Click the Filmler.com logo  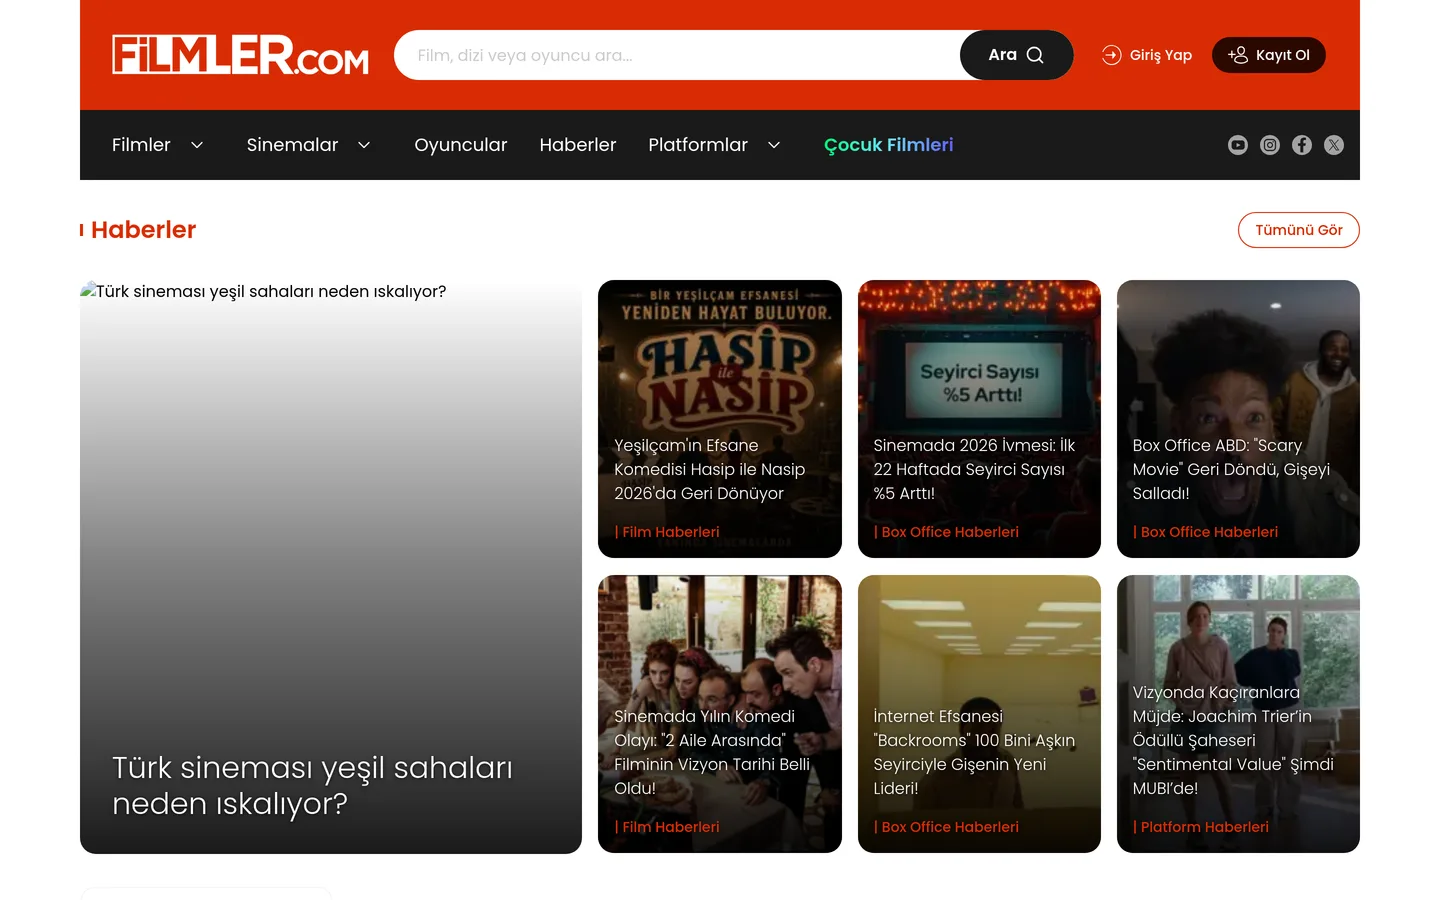240,55
